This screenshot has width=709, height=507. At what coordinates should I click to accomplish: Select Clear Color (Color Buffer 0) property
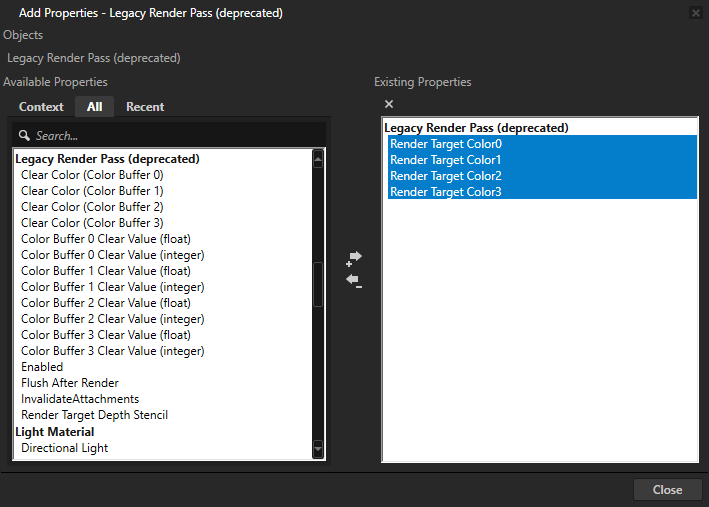coord(92,175)
